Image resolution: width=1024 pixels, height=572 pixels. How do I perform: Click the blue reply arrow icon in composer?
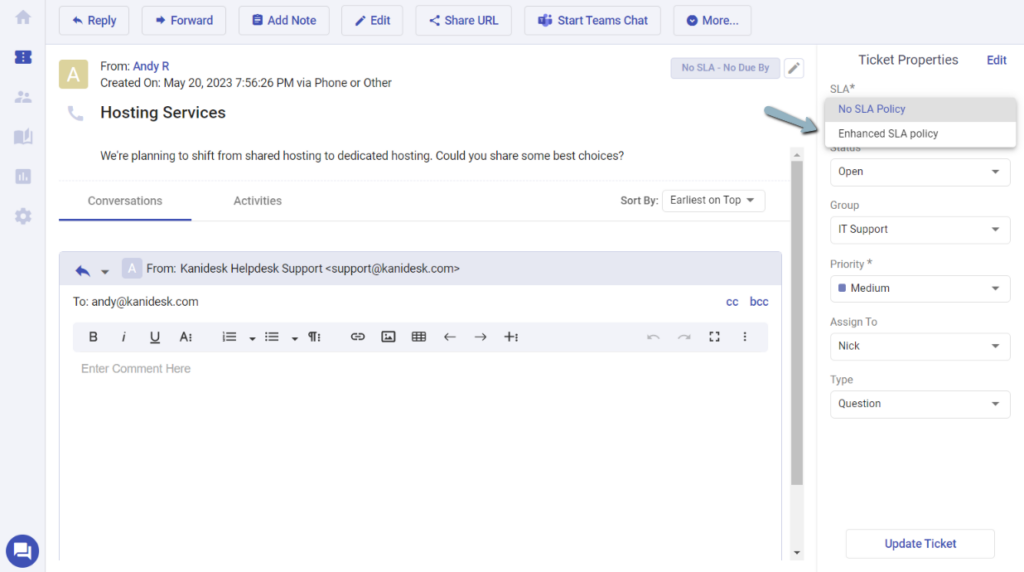[x=82, y=270]
